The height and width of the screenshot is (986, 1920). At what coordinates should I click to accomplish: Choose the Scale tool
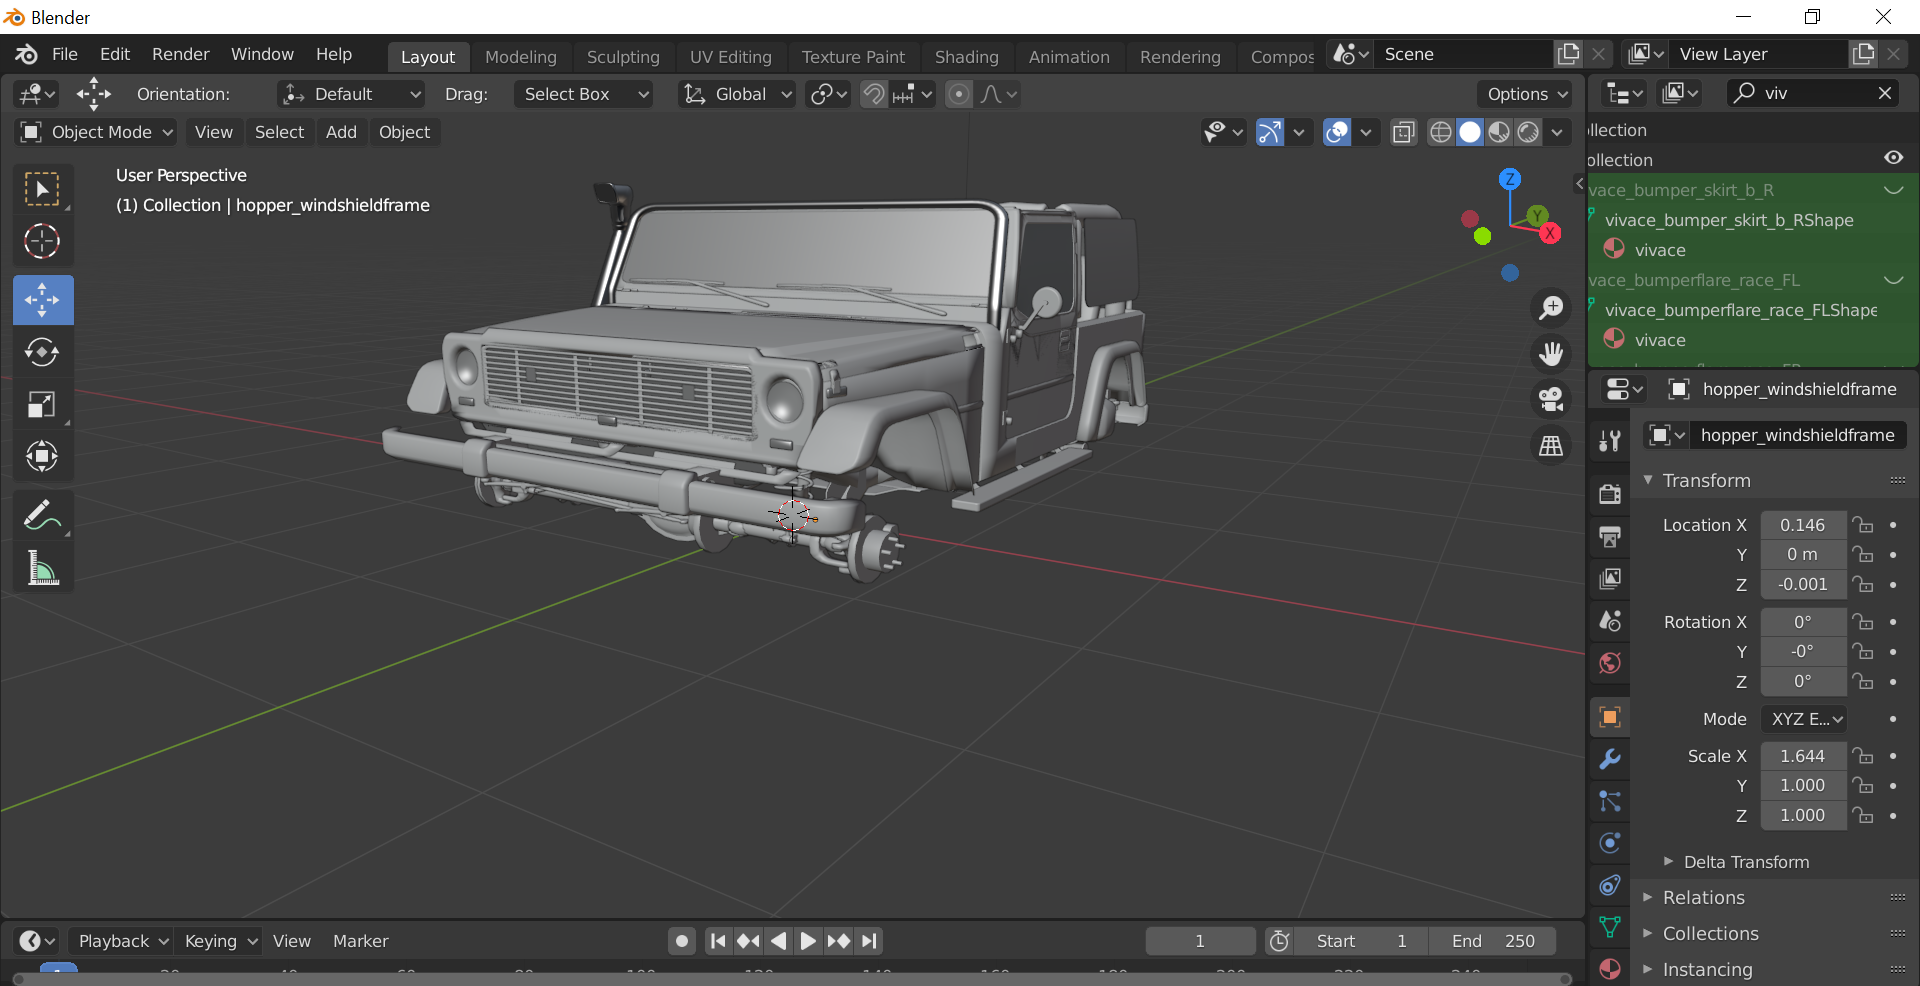[x=42, y=404]
